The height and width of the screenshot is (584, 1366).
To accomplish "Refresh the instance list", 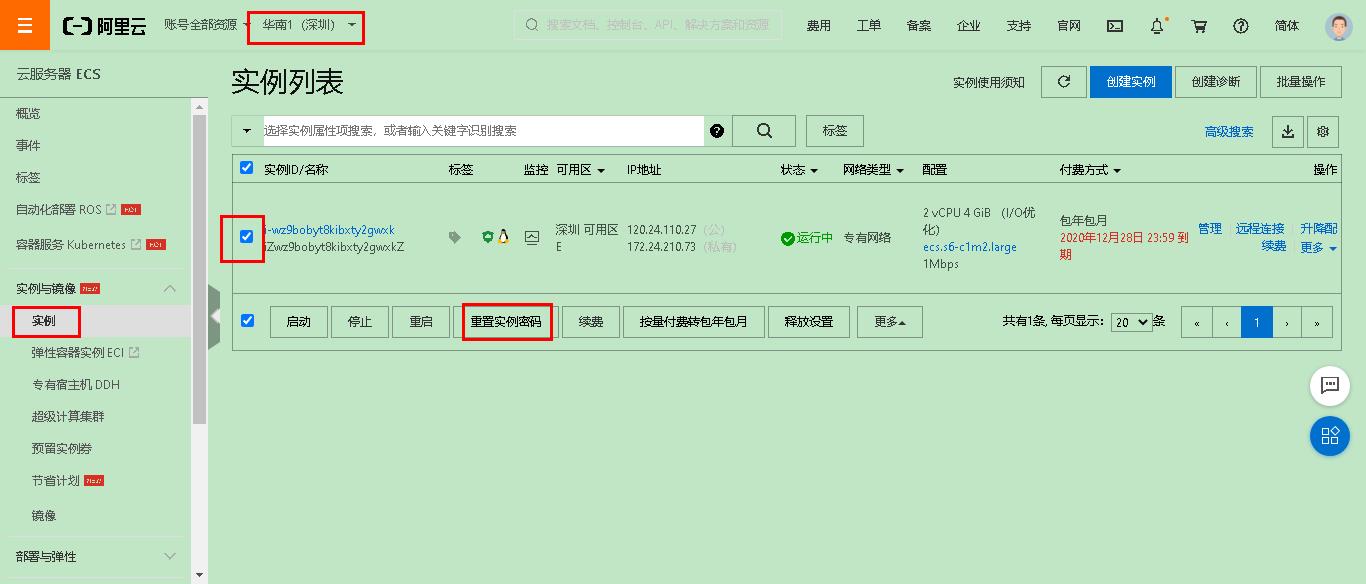I will tap(1063, 82).
